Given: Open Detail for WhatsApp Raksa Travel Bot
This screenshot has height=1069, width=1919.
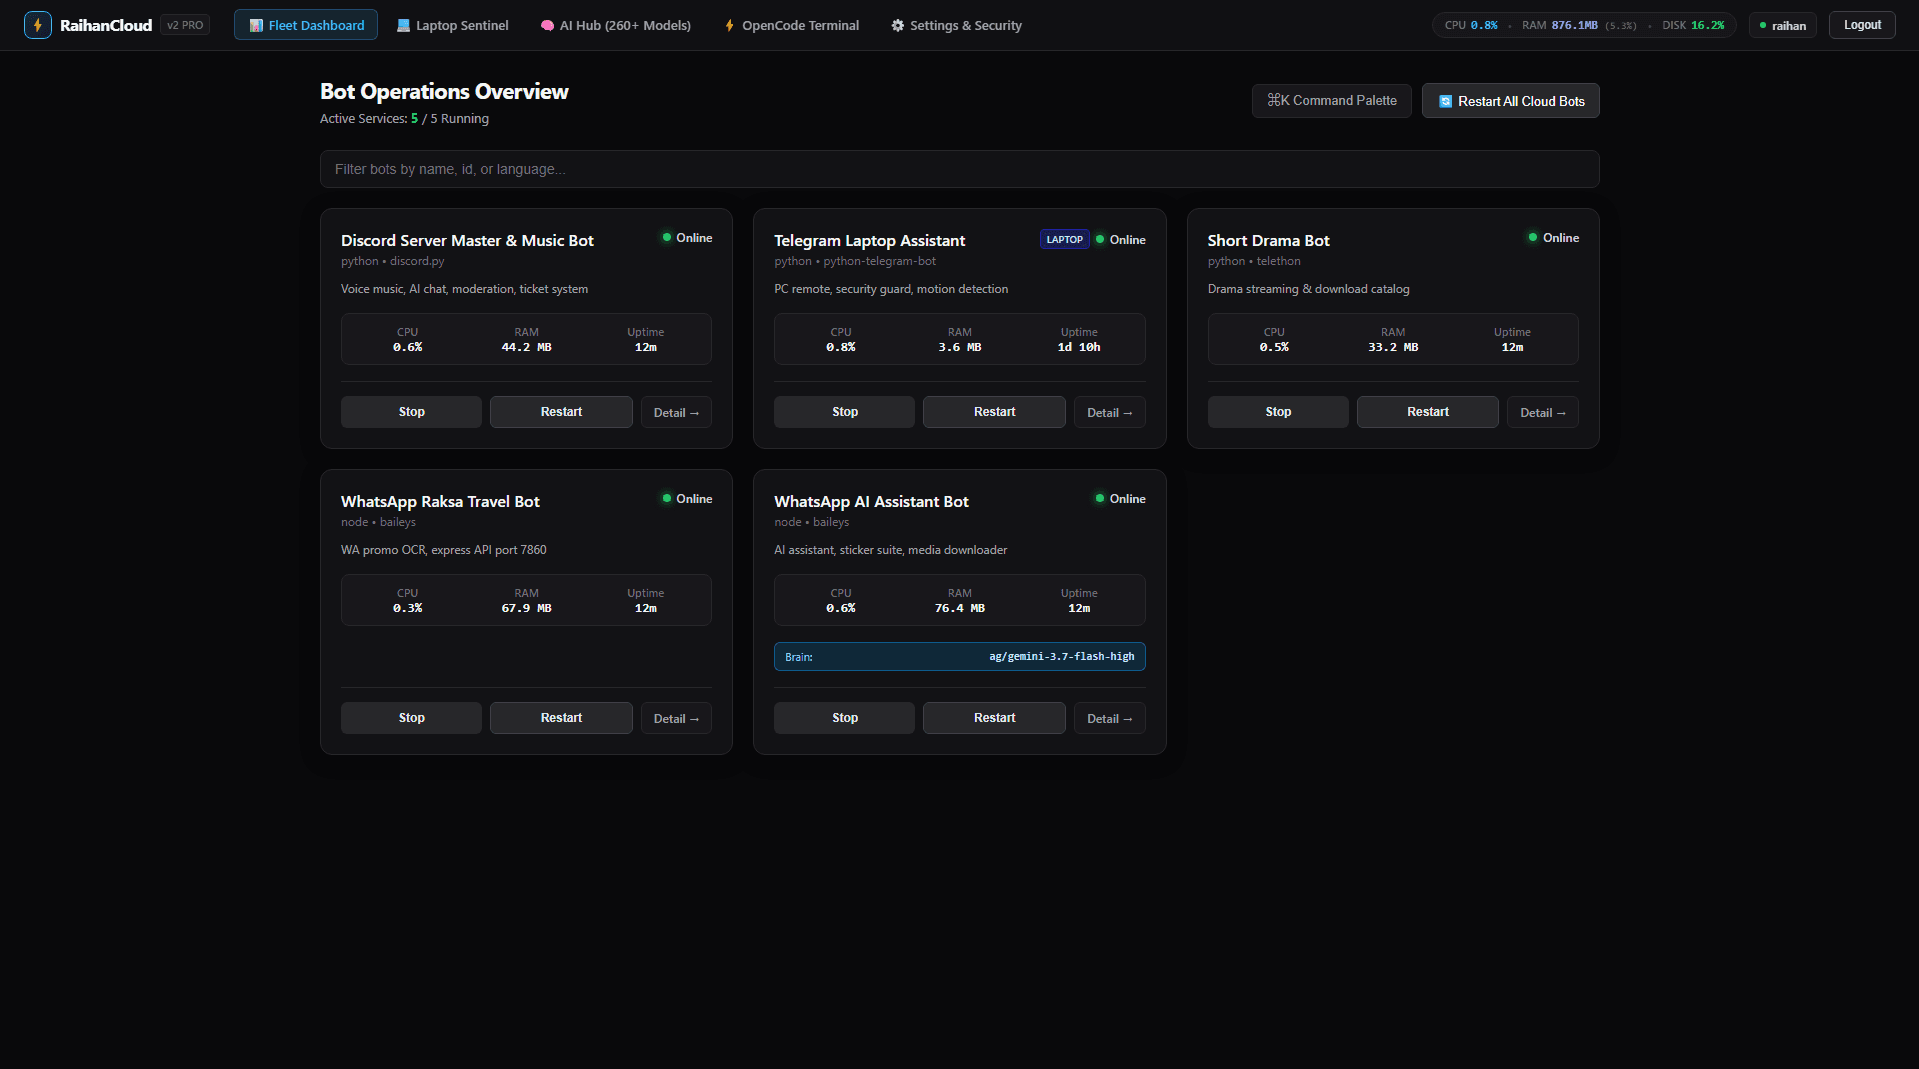Looking at the screenshot, I should [x=676, y=718].
